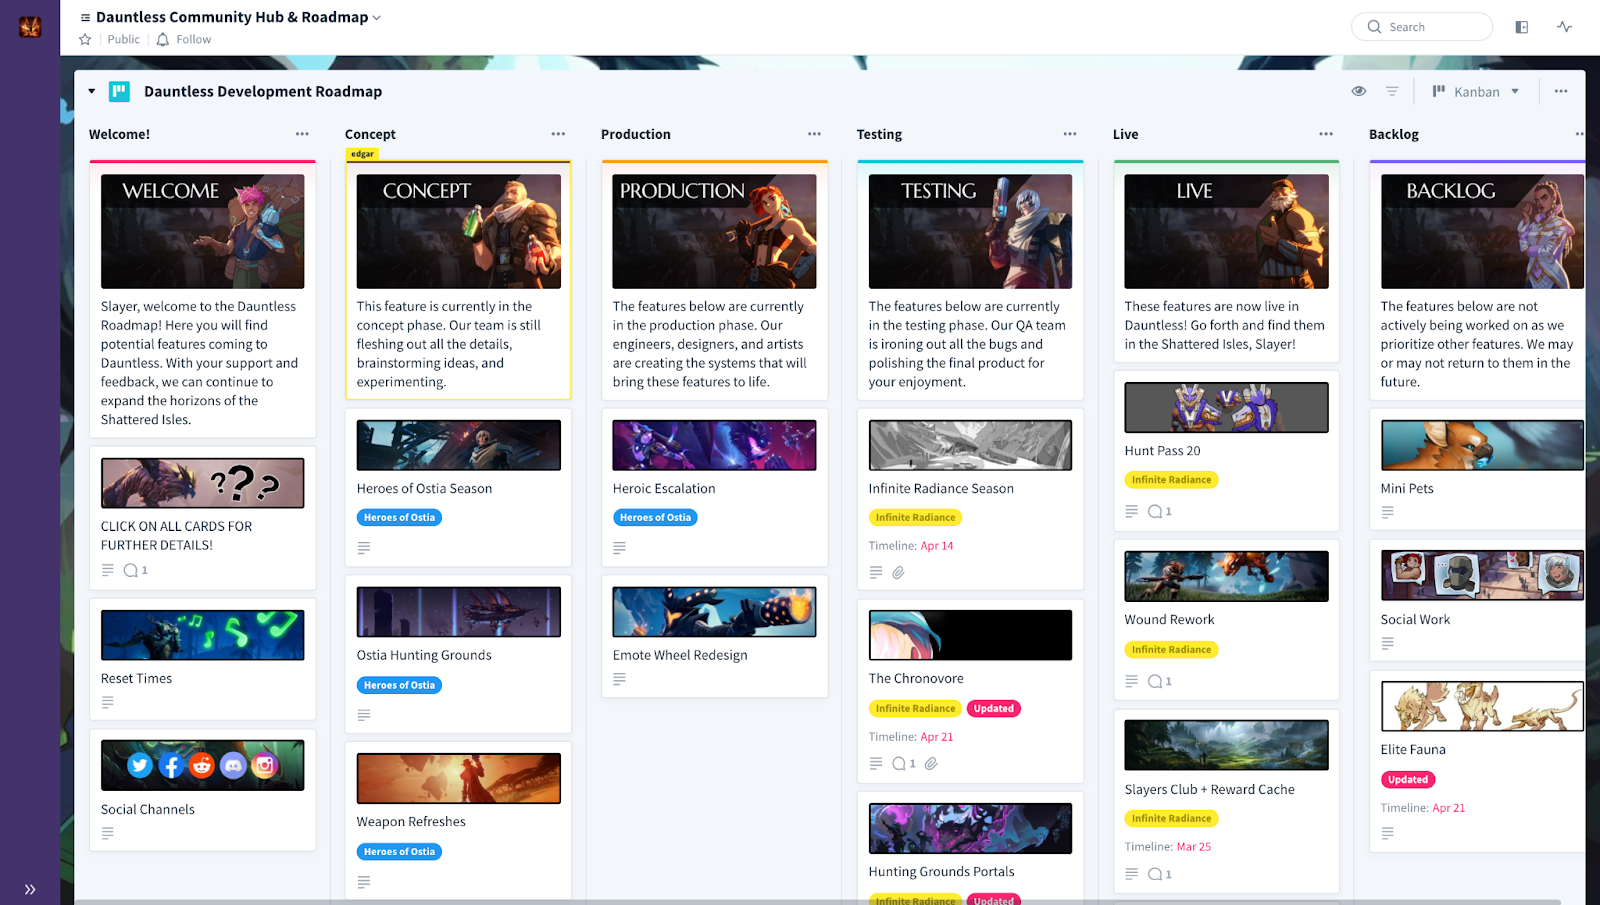Click the Welcome! column header
Viewport: 1600px width, 905px height.
119,134
